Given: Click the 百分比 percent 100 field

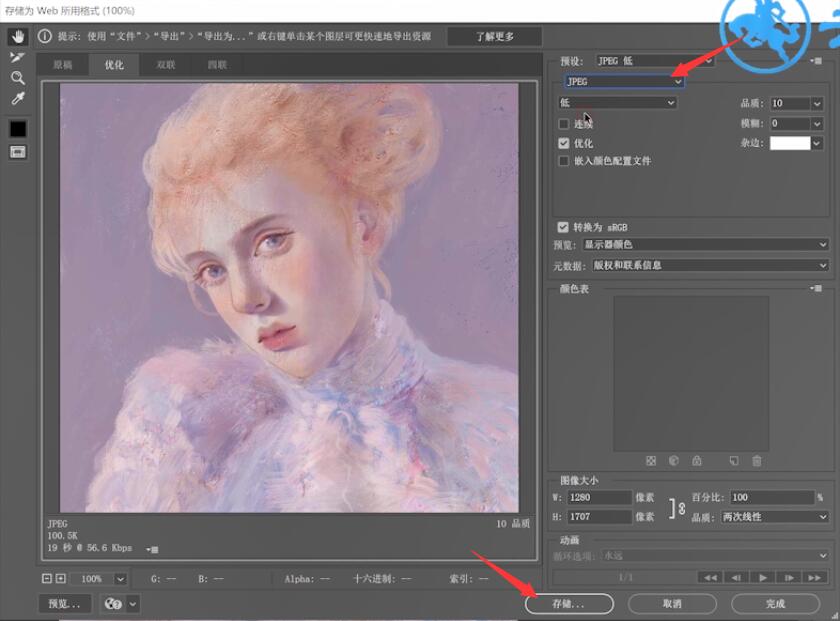Looking at the screenshot, I should pyautogui.click(x=771, y=497).
